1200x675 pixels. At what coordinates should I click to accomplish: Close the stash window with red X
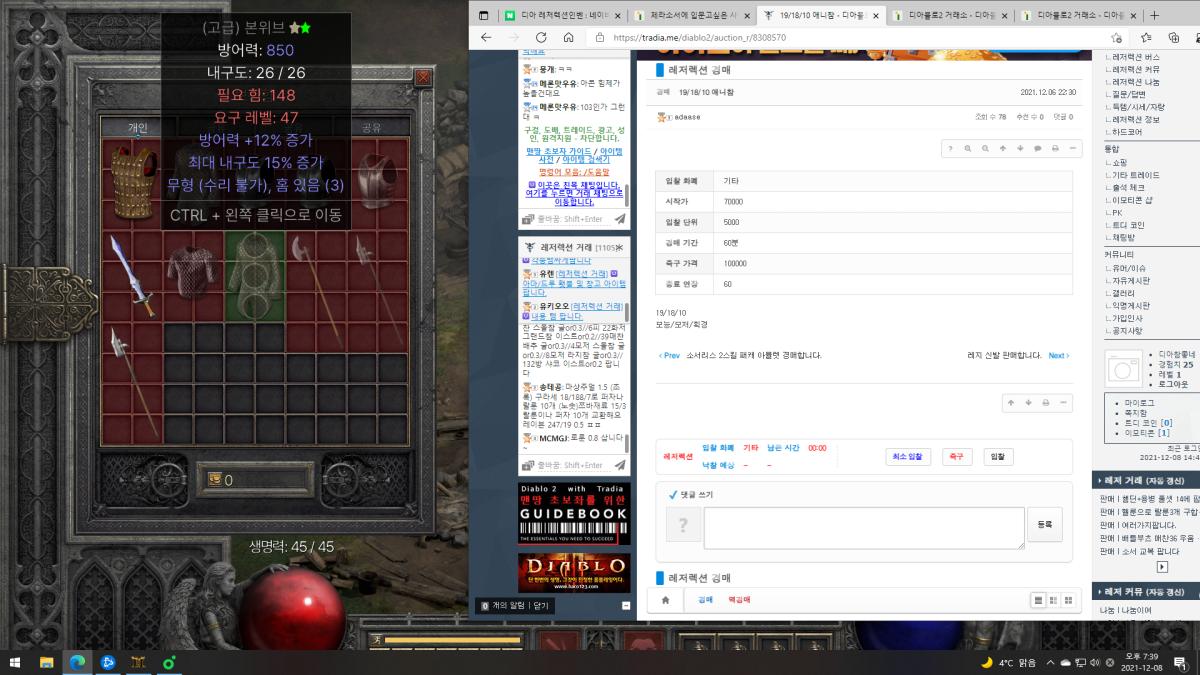(x=424, y=77)
